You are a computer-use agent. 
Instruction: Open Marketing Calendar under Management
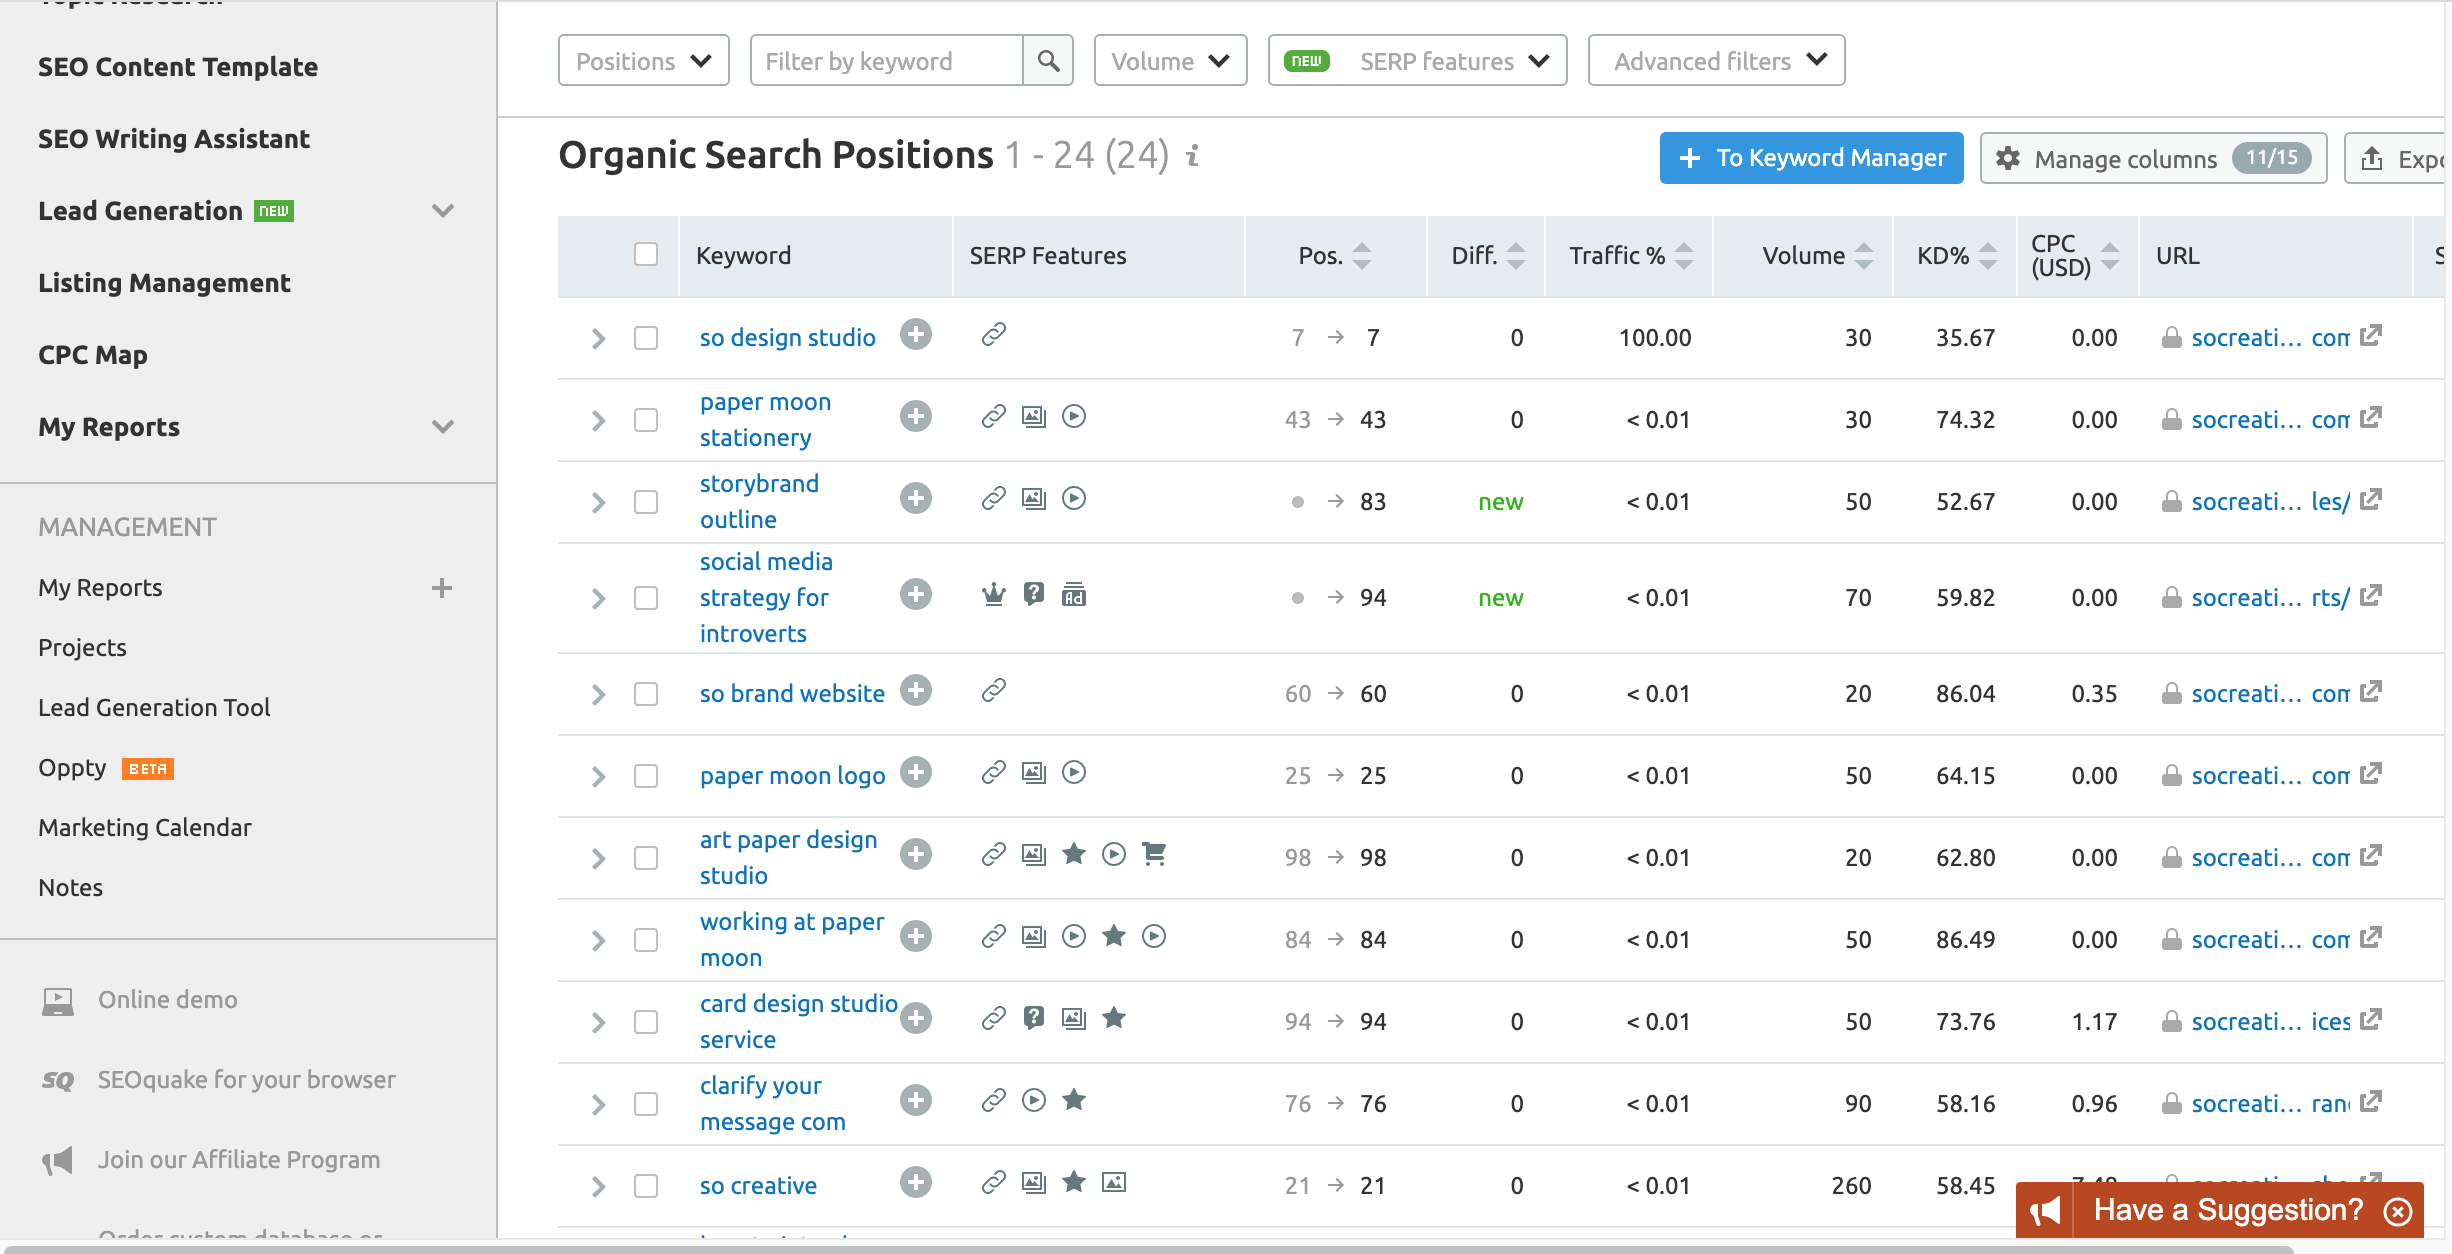click(x=145, y=828)
